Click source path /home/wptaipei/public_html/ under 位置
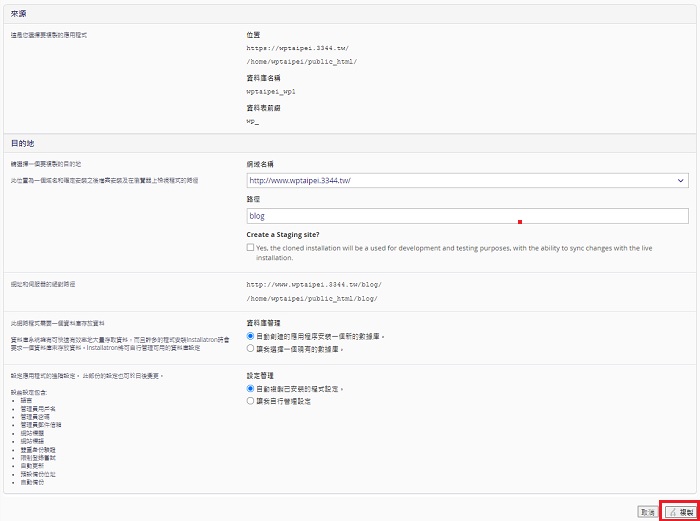 301,62
